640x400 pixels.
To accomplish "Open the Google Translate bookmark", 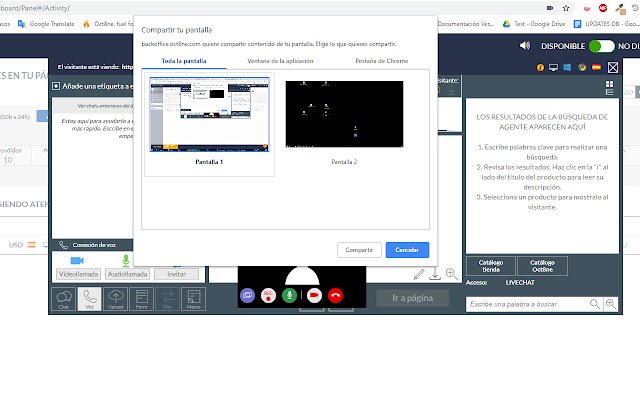I will click(46, 24).
